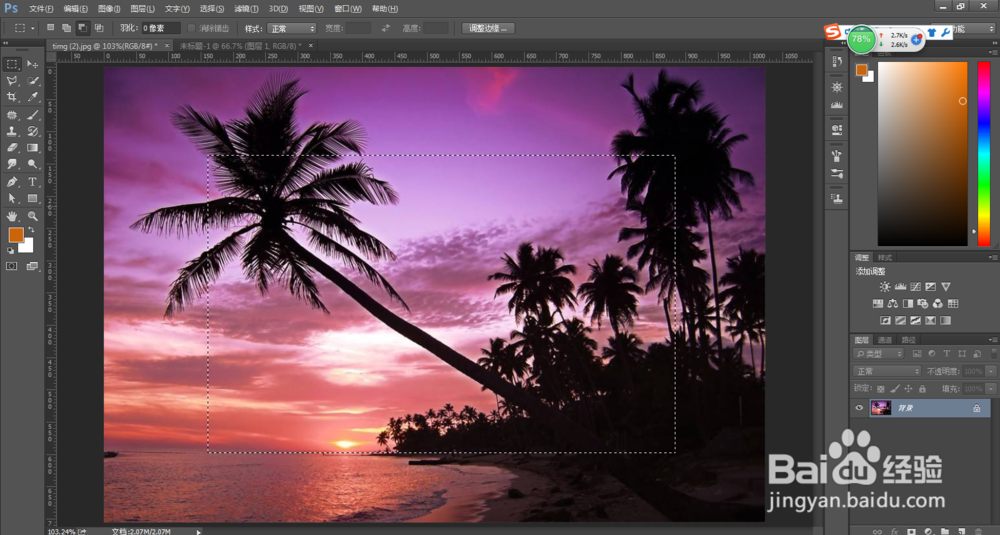Enable Subtract from Selection mode
The height and width of the screenshot is (535, 1000).
[82, 28]
